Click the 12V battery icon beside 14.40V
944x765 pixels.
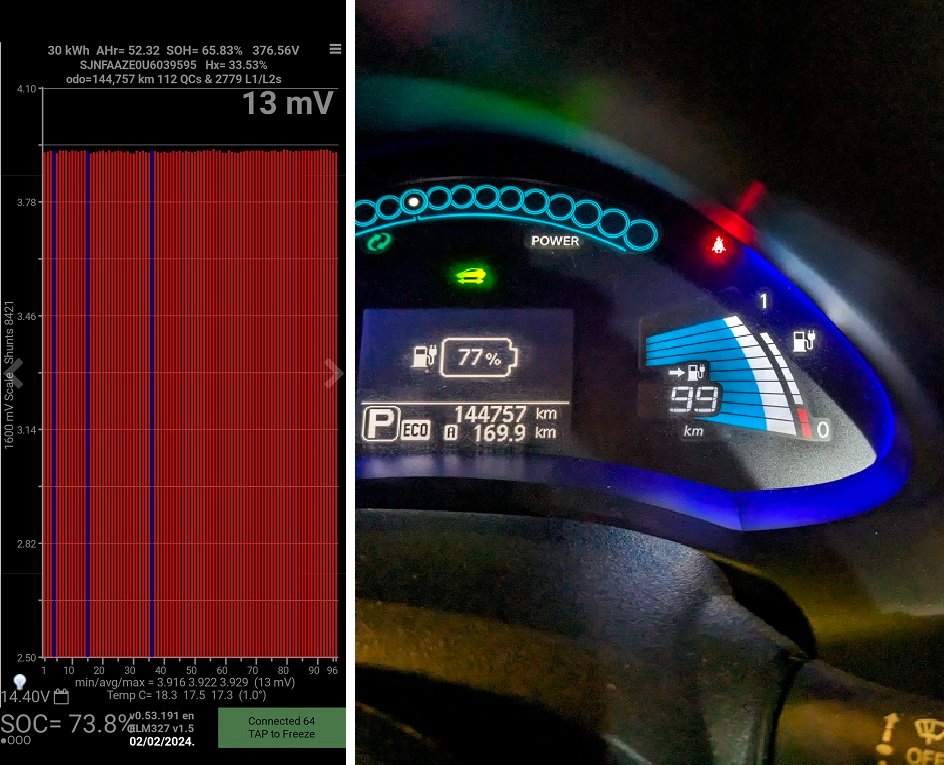pyautogui.click(x=61, y=696)
